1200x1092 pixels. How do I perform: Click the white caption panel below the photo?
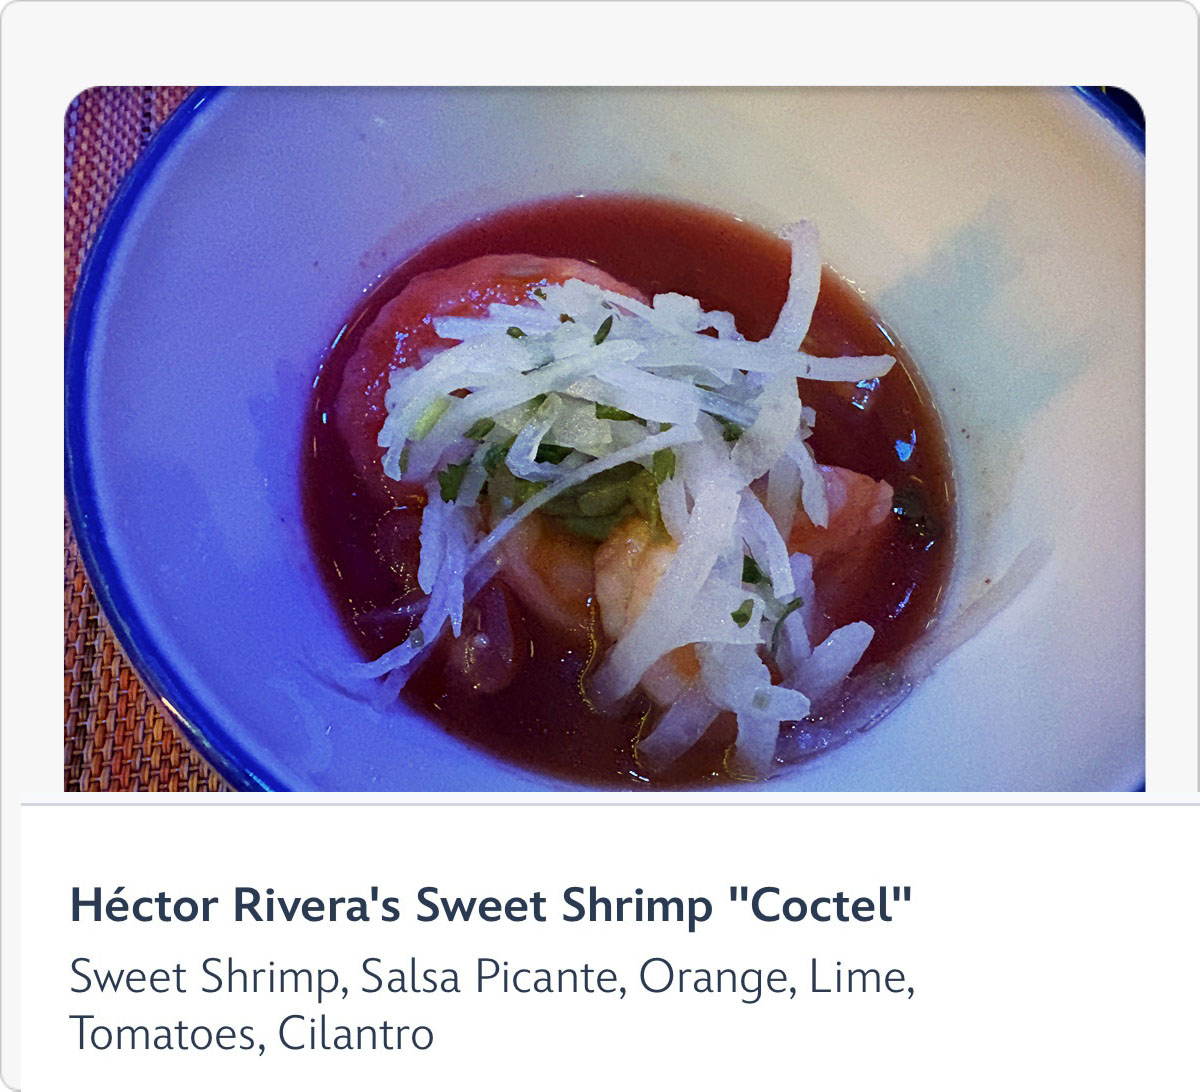610,947
